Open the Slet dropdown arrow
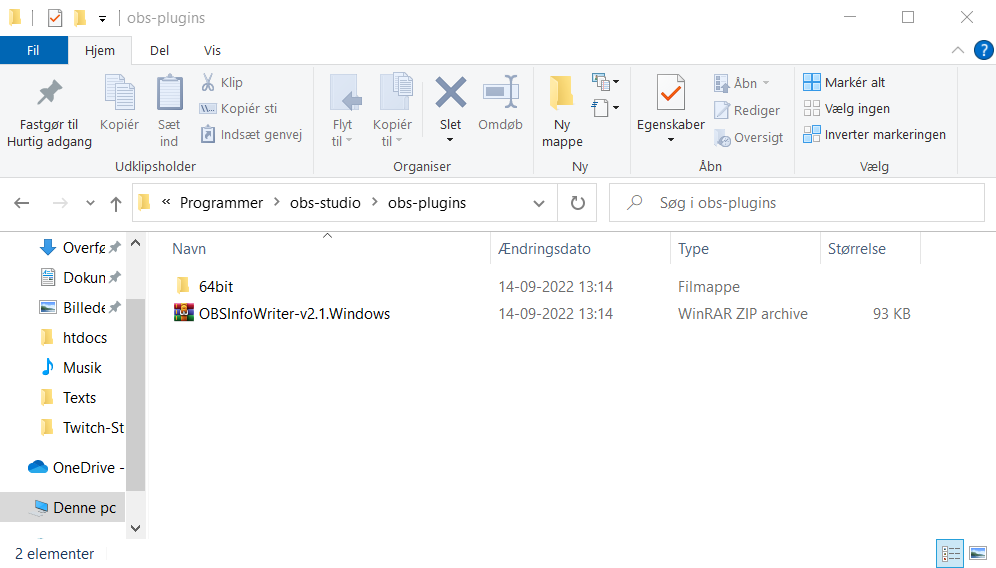Image resolution: width=996 pixels, height=568 pixels. tap(450, 140)
